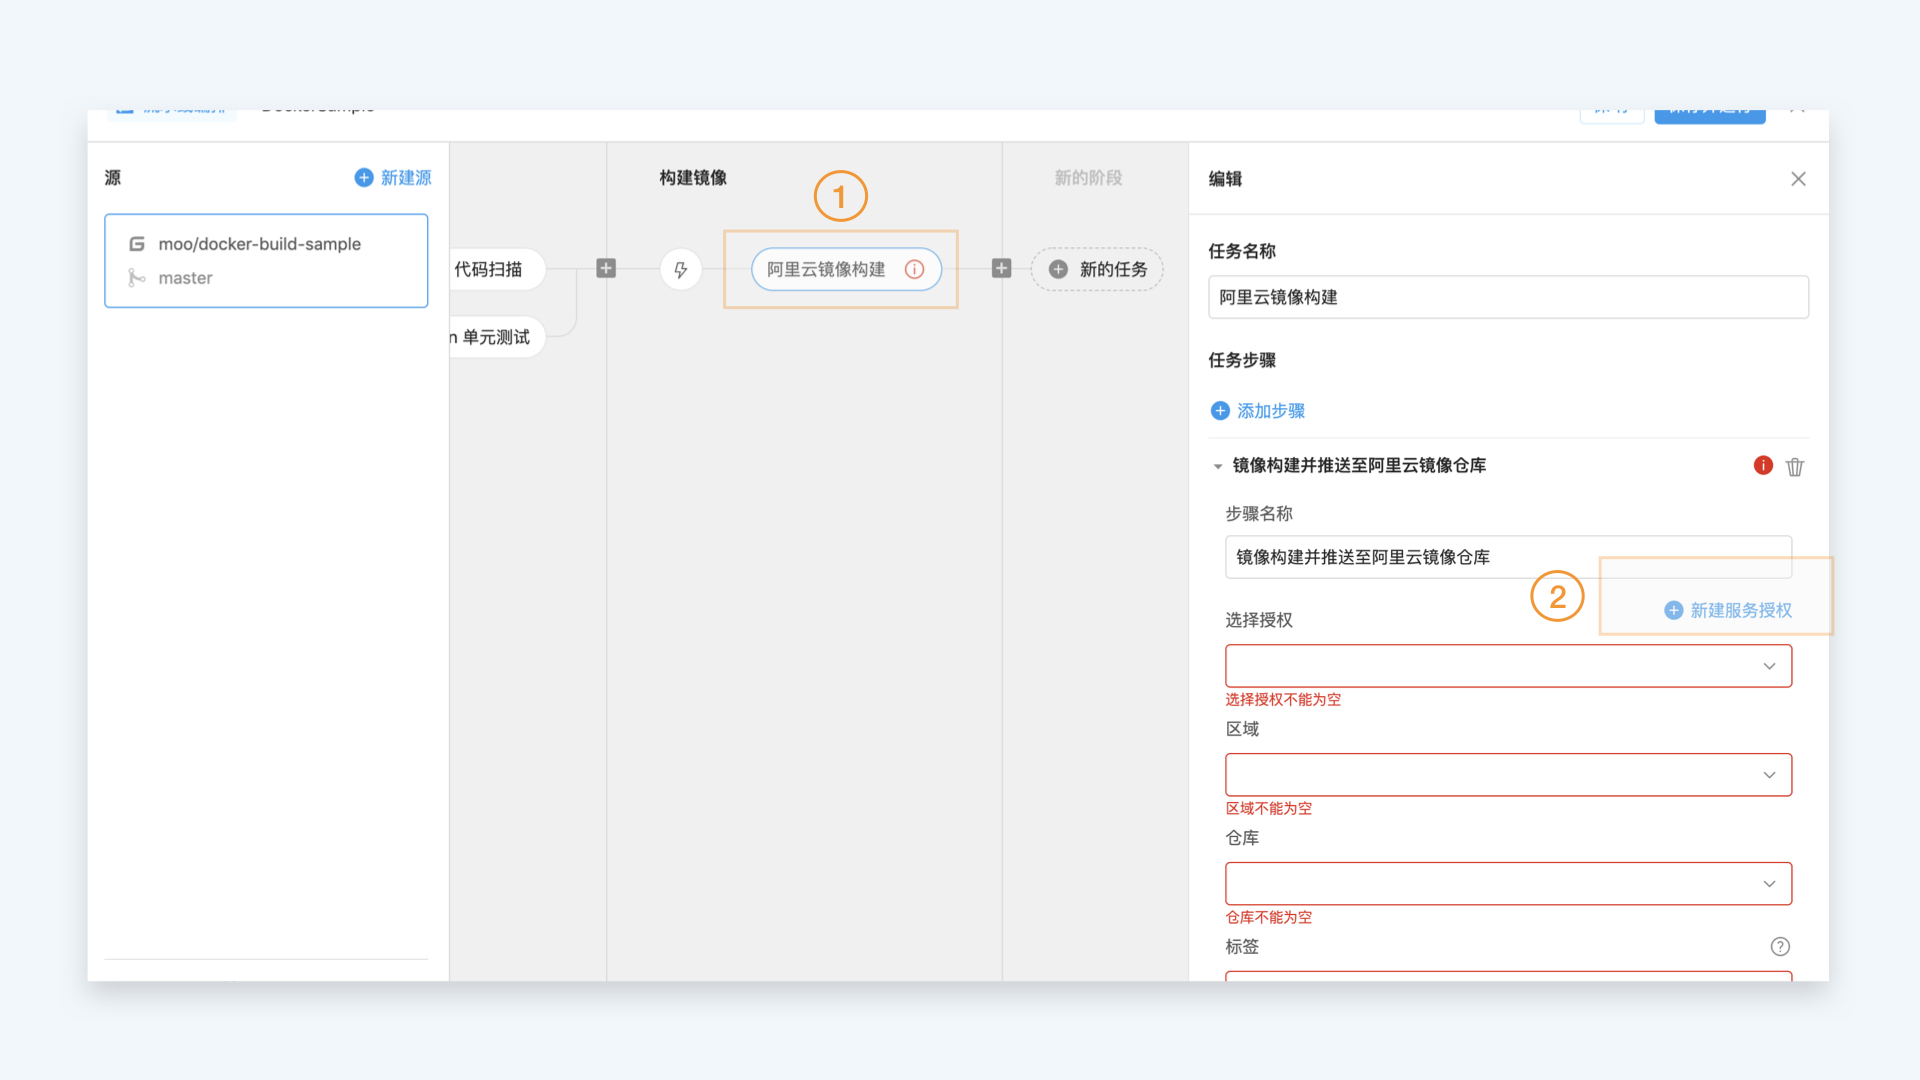This screenshot has width=1920, height=1080.
Task: Edit the 任务名称 input field
Action: tap(1508, 297)
